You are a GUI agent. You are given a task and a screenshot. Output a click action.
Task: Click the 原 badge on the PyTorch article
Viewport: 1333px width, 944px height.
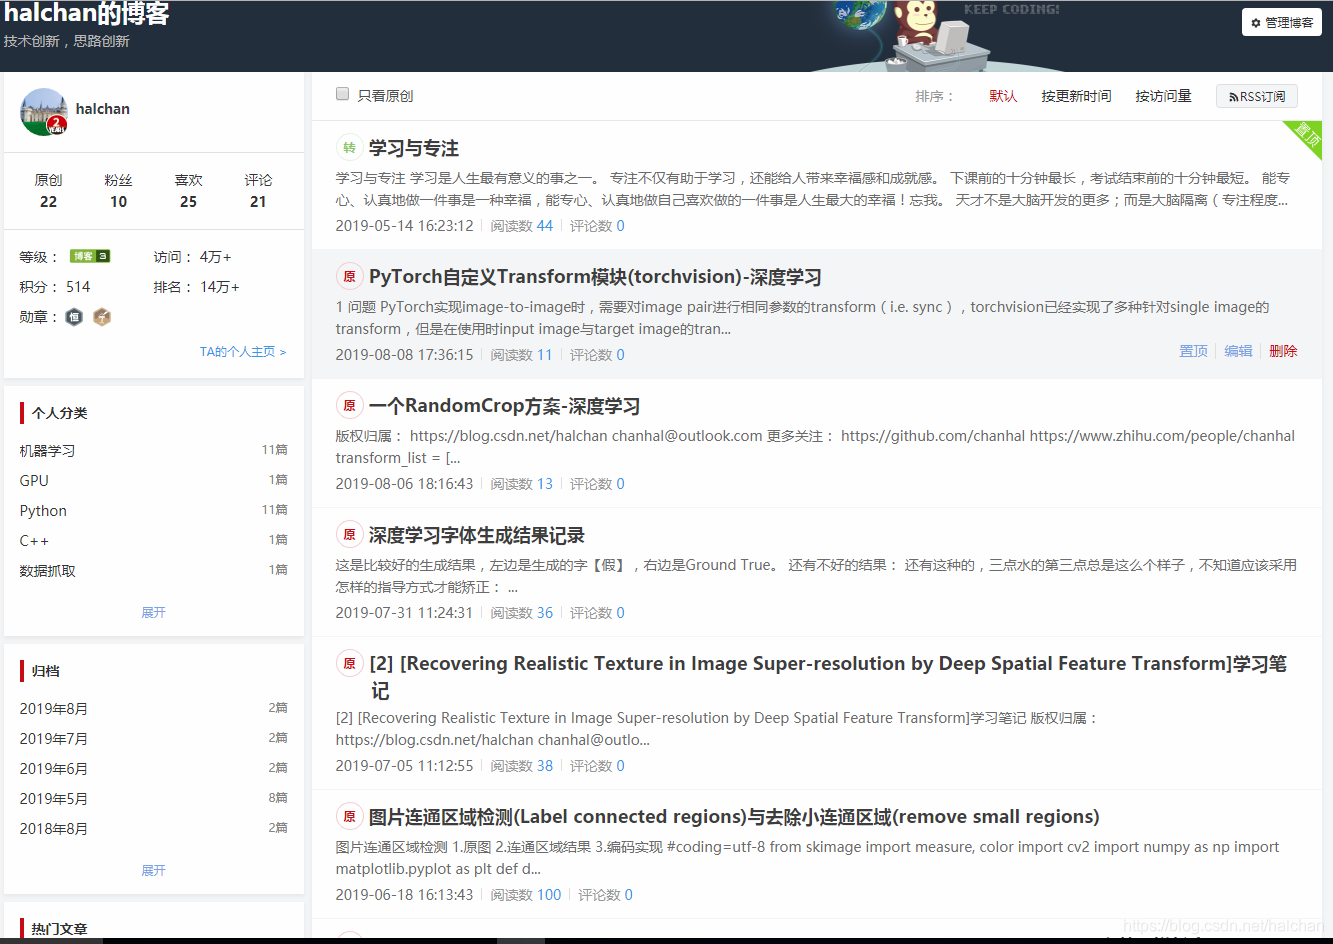pos(349,277)
